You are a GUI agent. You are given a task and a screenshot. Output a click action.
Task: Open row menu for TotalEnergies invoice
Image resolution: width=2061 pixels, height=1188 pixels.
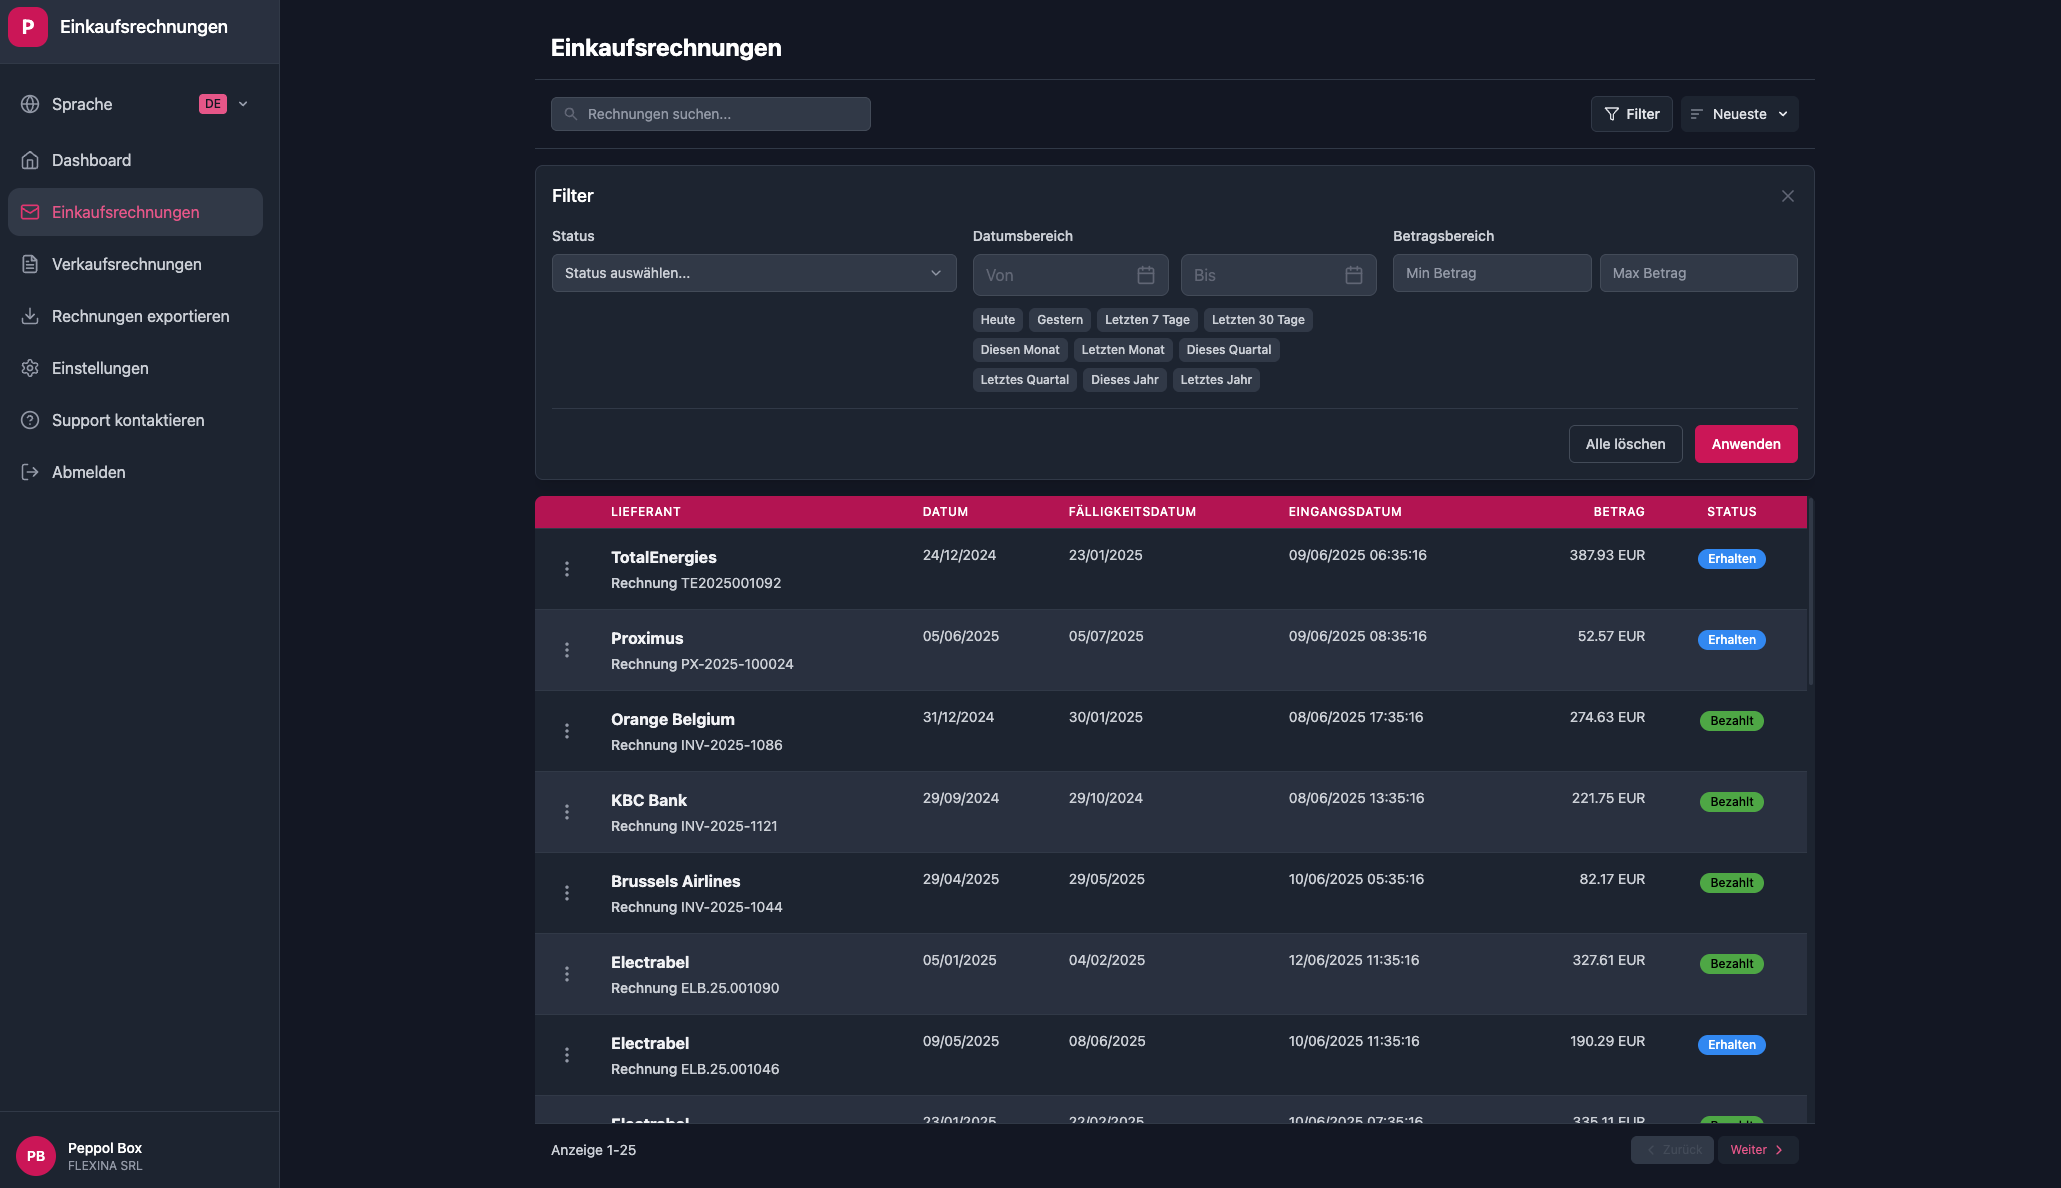[x=567, y=569]
